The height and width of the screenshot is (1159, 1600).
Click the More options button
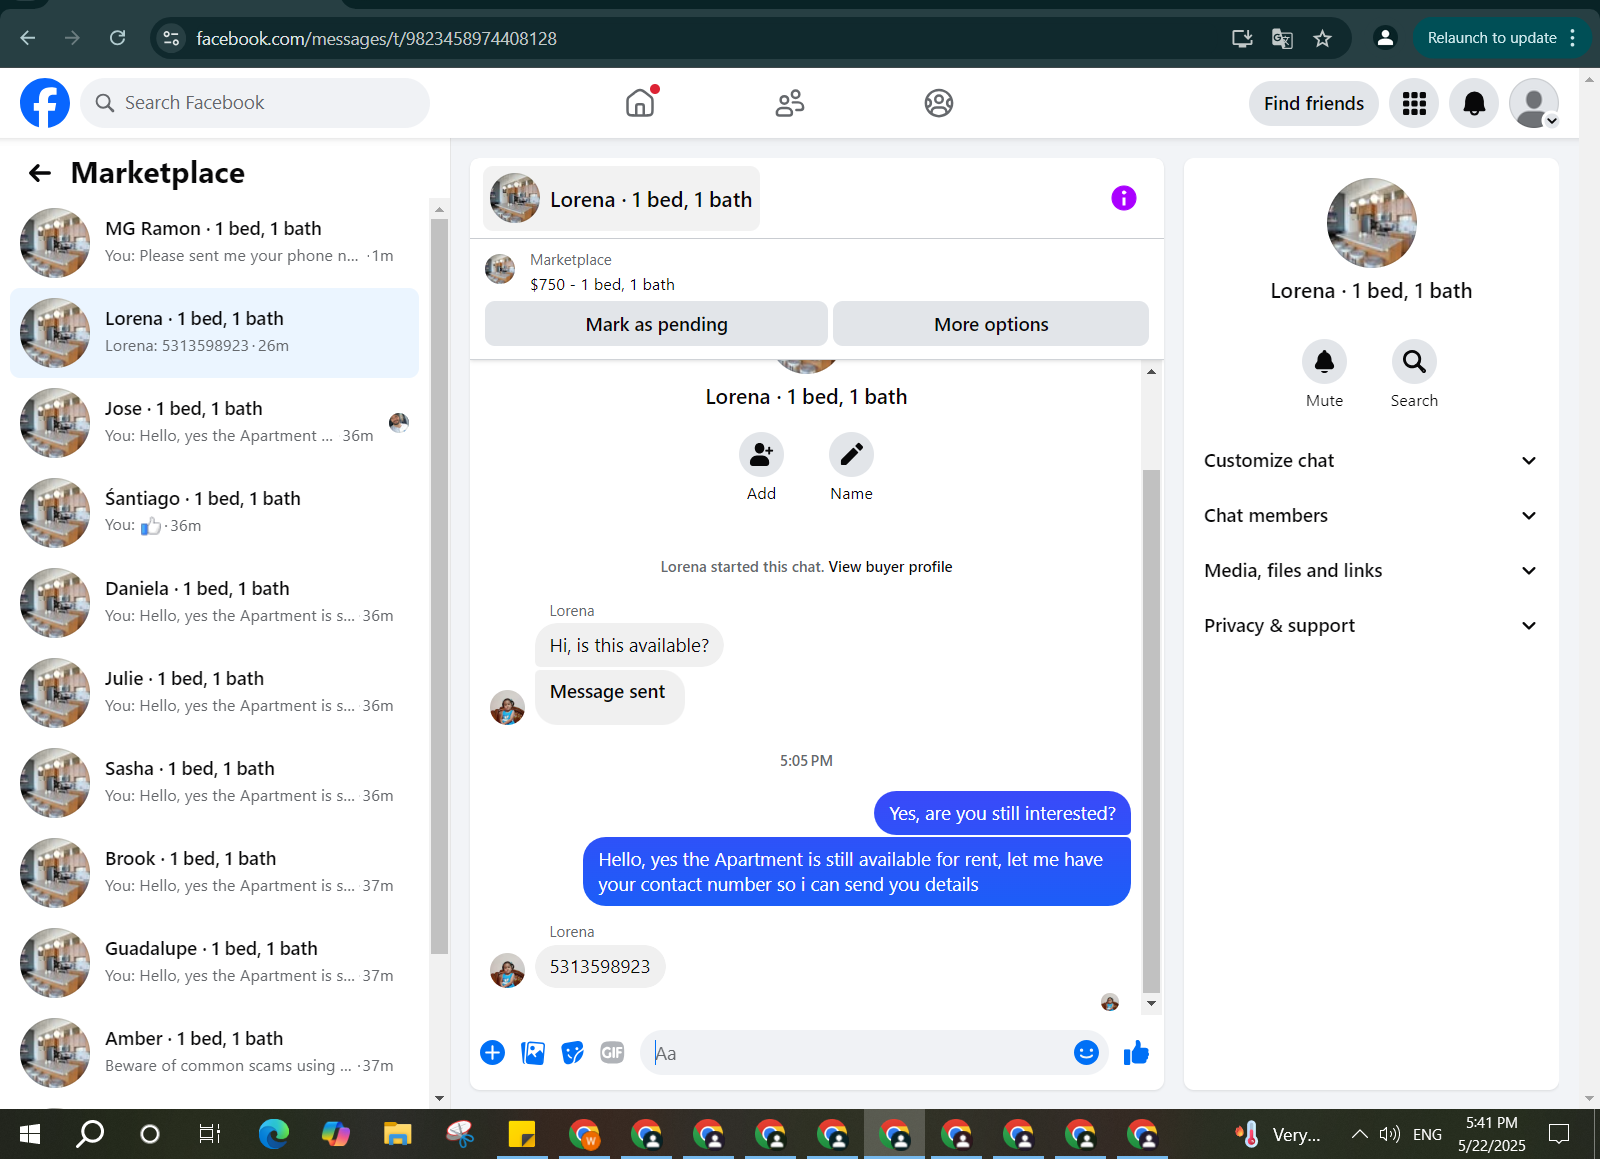pyautogui.click(x=991, y=324)
